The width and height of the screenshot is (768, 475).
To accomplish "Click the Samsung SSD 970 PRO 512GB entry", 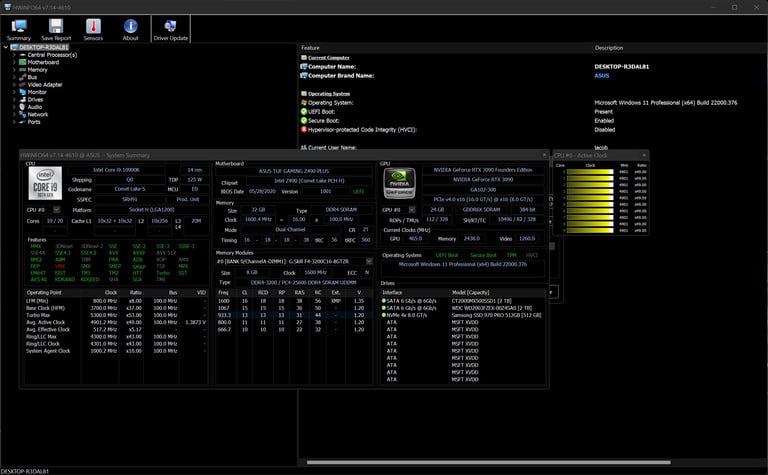I will point(496,315).
